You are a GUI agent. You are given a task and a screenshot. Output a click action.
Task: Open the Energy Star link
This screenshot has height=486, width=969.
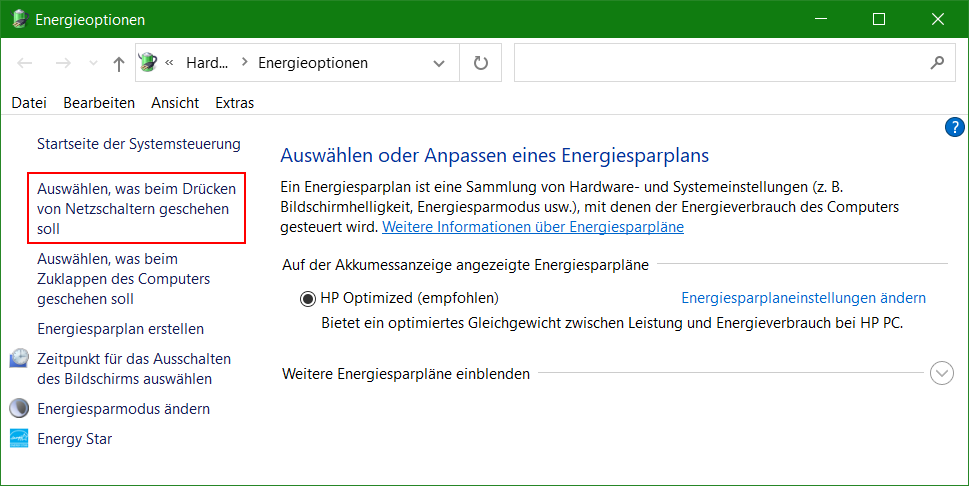pos(75,439)
